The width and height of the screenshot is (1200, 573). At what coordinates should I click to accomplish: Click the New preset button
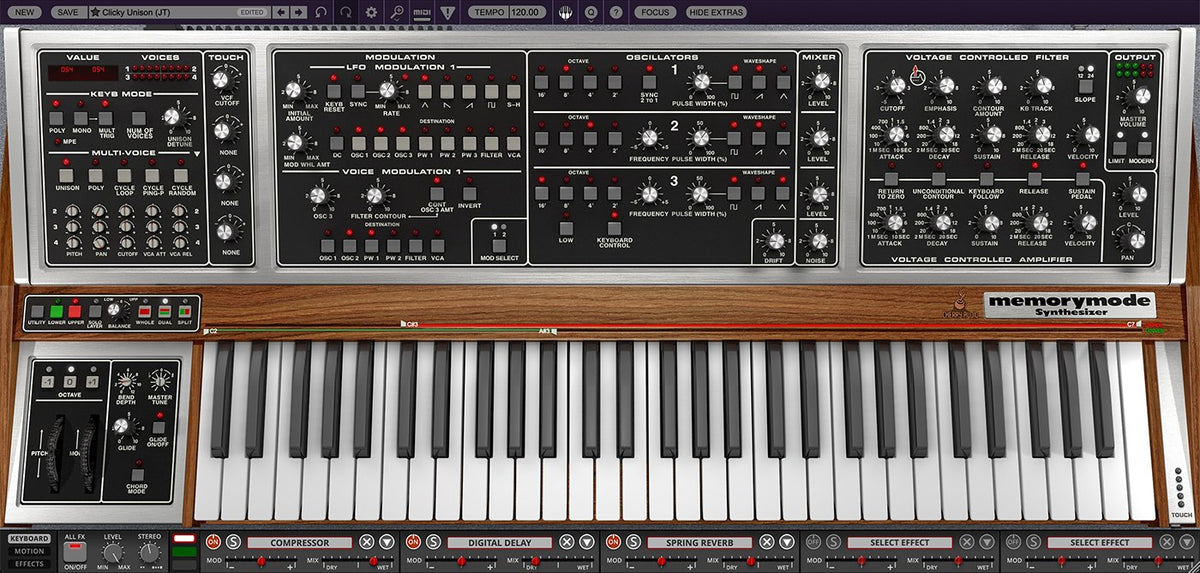(x=24, y=12)
